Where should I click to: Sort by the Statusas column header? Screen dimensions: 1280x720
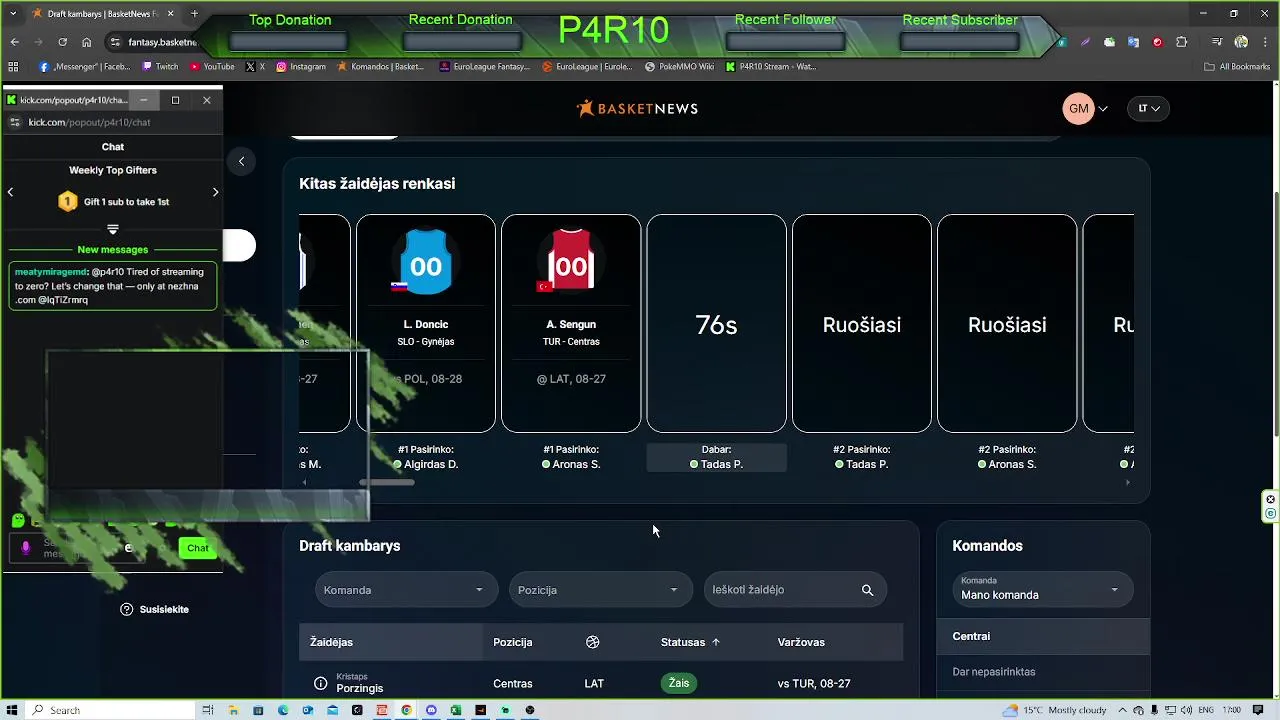tap(690, 642)
